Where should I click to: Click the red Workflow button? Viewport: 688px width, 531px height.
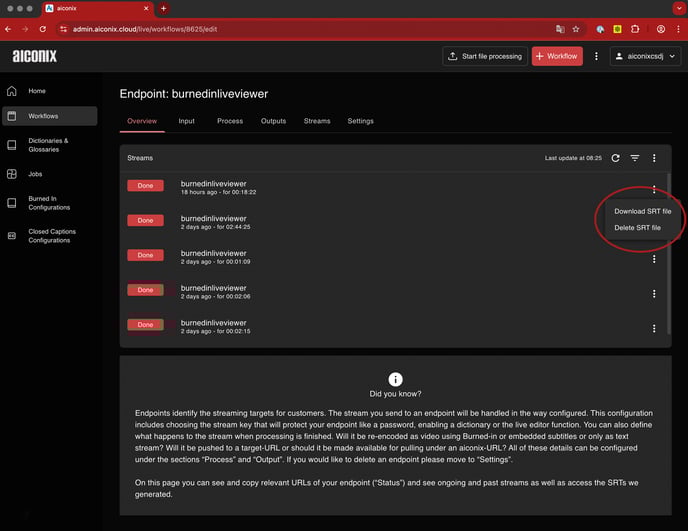[557, 56]
